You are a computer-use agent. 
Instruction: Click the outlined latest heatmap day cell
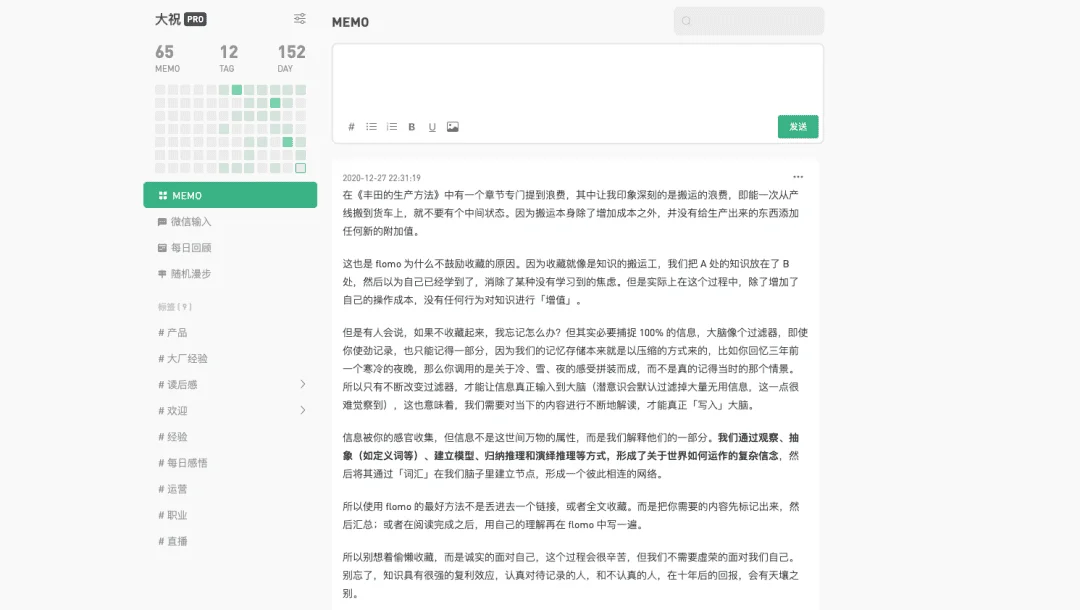click(300, 168)
